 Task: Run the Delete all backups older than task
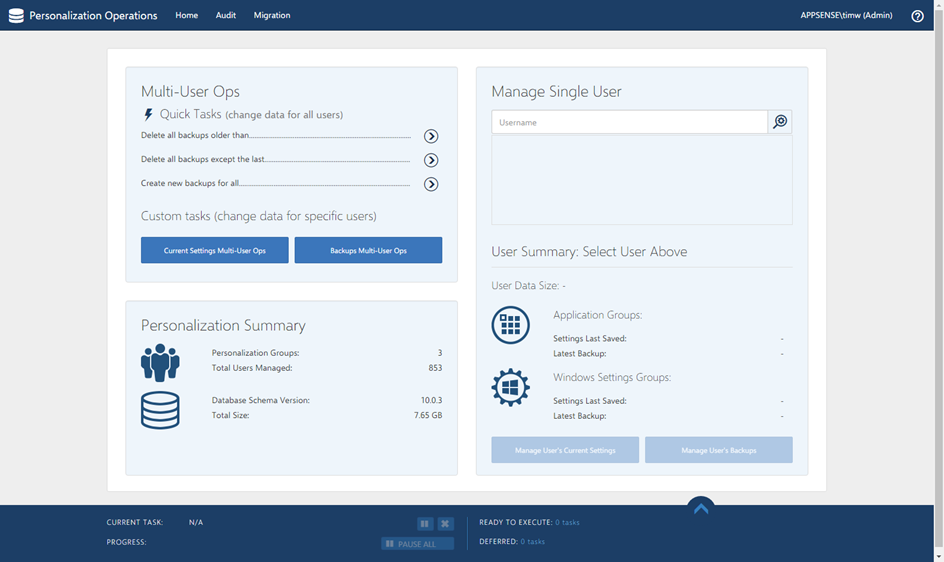click(431, 136)
